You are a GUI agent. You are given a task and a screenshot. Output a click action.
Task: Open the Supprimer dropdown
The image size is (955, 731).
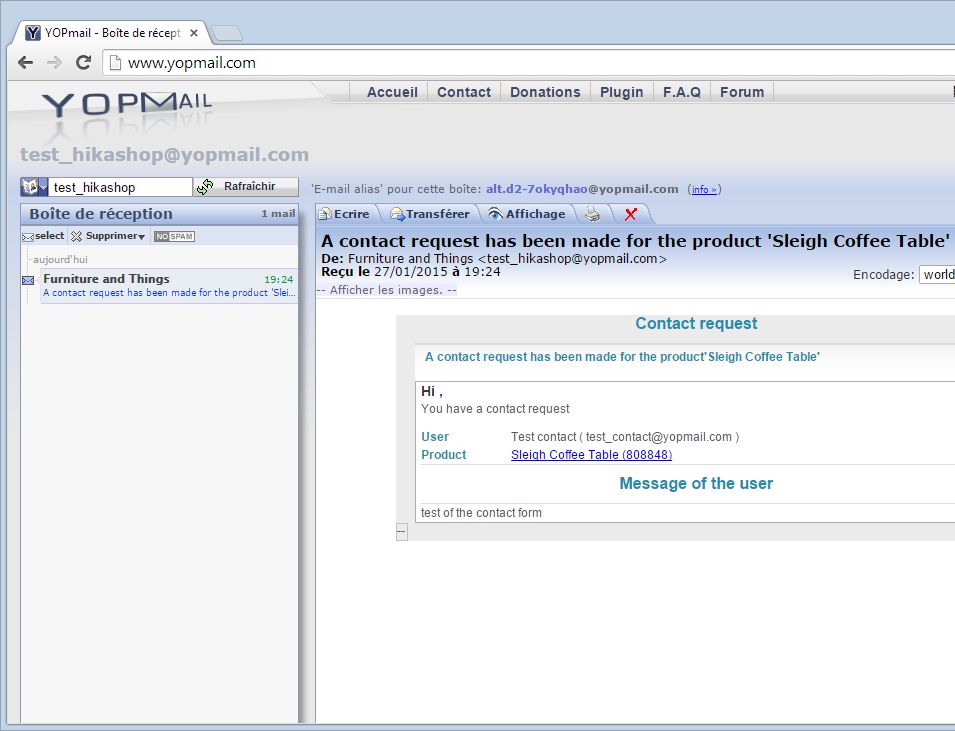pyautogui.click(x=108, y=236)
